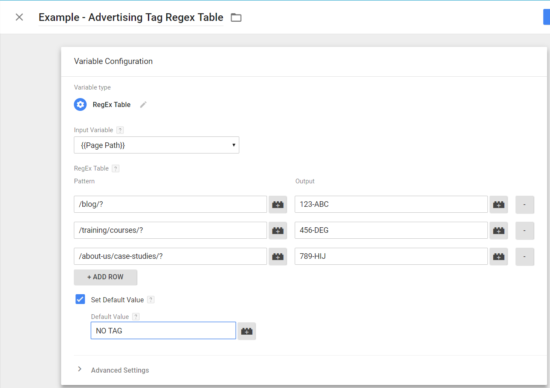
Task: Close the variable editor with X icon
Action: (x=19, y=17)
